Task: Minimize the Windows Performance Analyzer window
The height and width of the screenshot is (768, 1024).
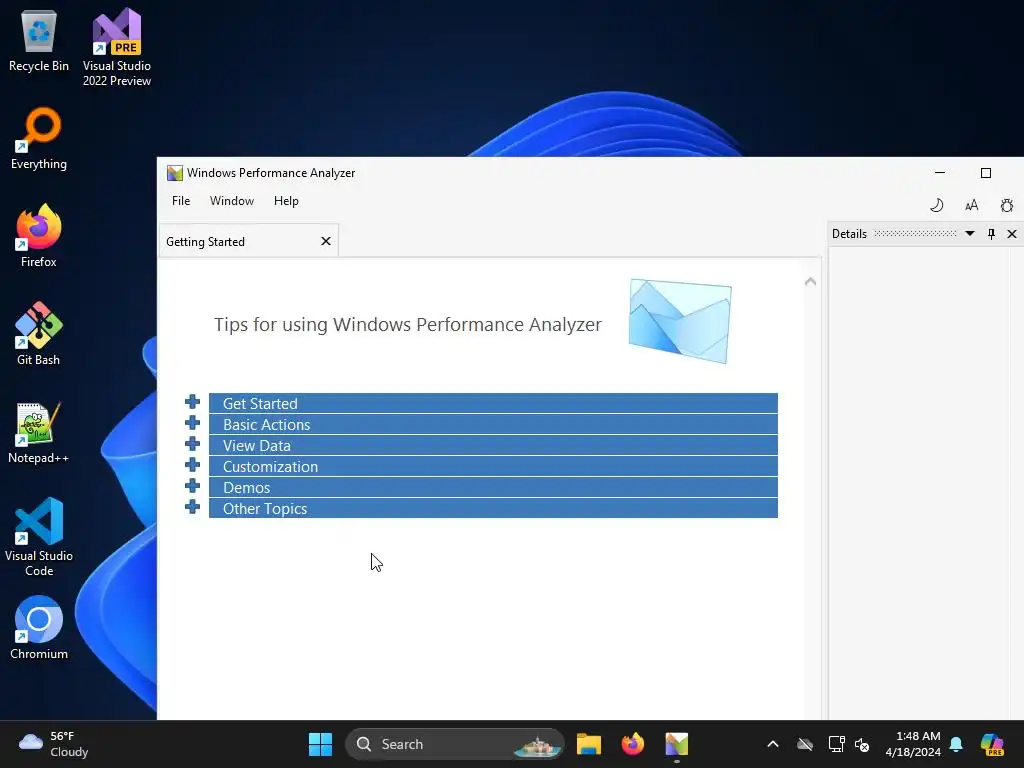Action: pos(940,172)
